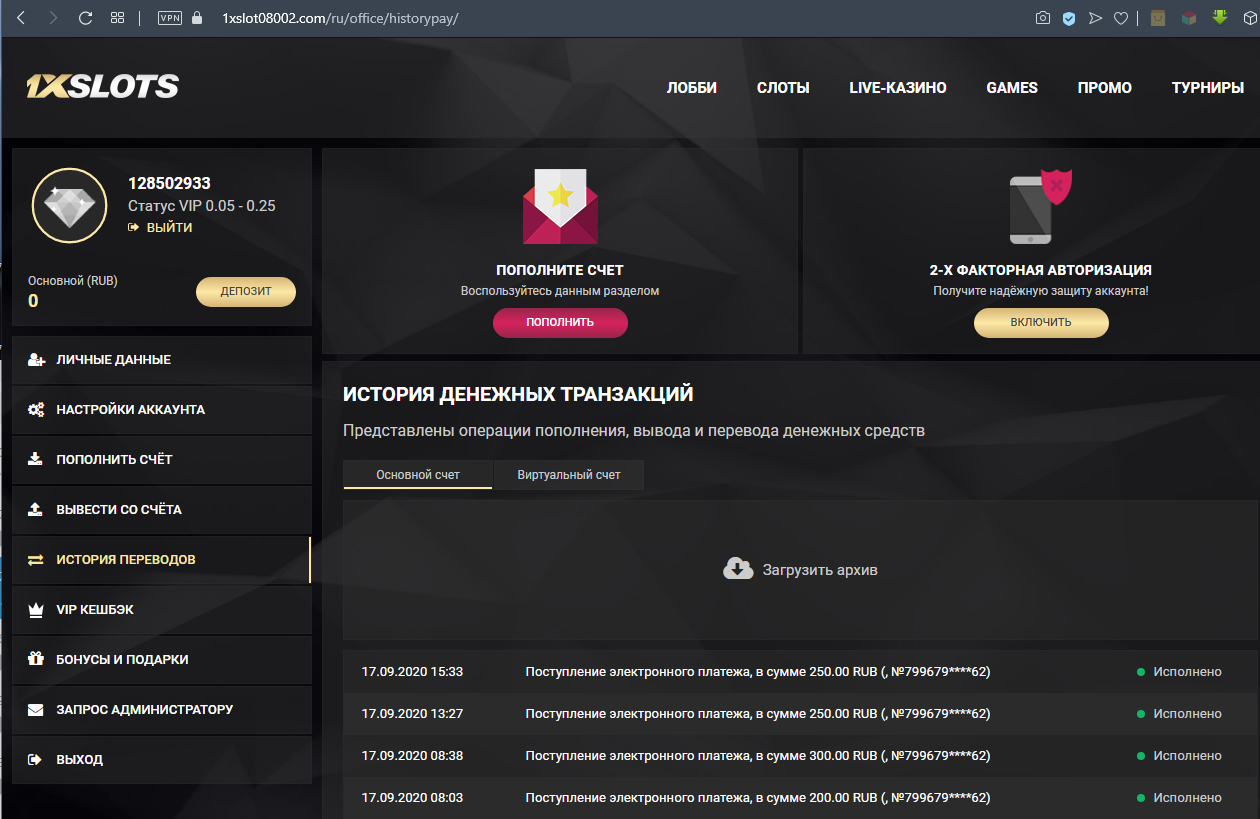Image resolution: width=1260 pixels, height=819 pixels.
Task: Click the cloud download archive icon
Action: click(x=738, y=569)
